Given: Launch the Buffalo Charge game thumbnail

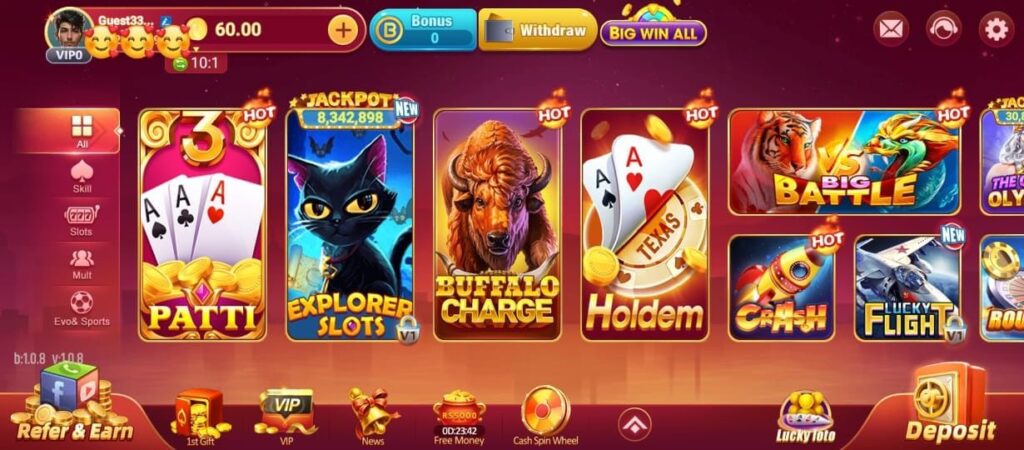Looking at the screenshot, I should pyautogui.click(x=497, y=225).
